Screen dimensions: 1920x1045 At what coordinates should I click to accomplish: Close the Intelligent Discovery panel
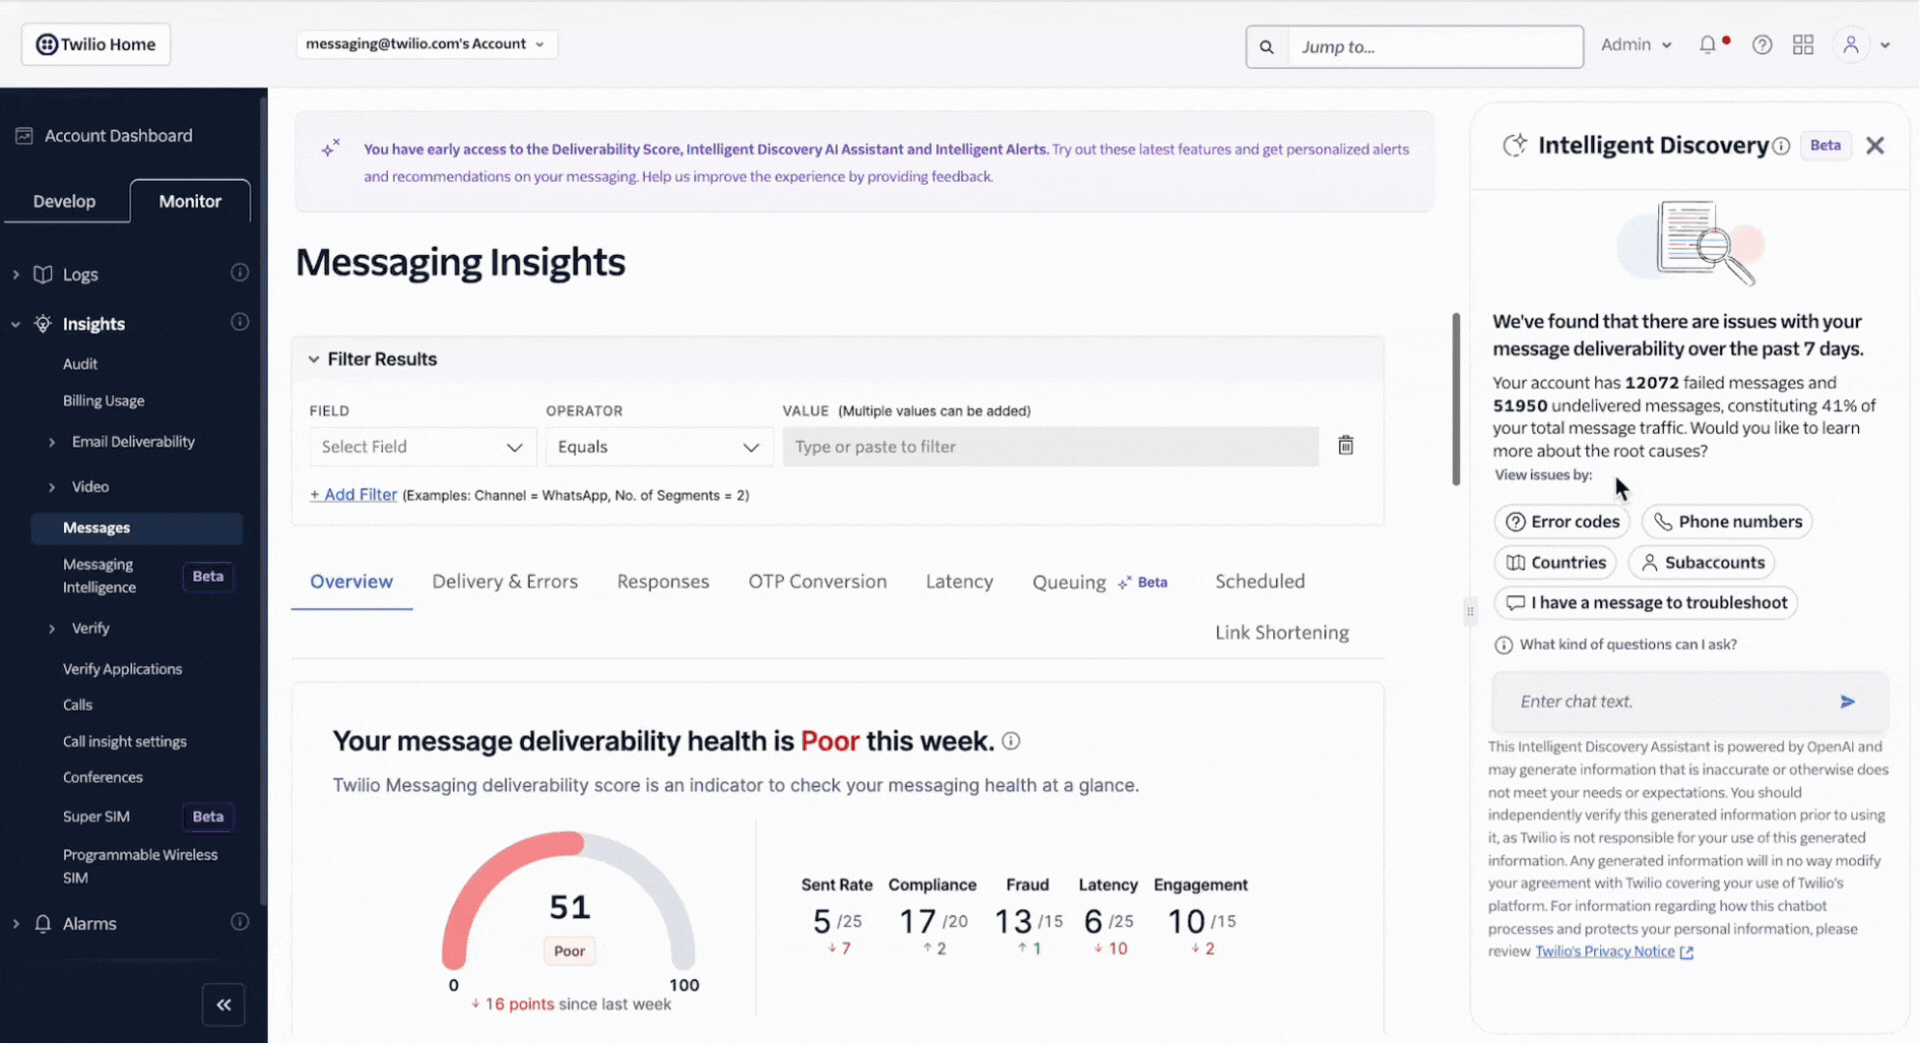pos(1875,146)
